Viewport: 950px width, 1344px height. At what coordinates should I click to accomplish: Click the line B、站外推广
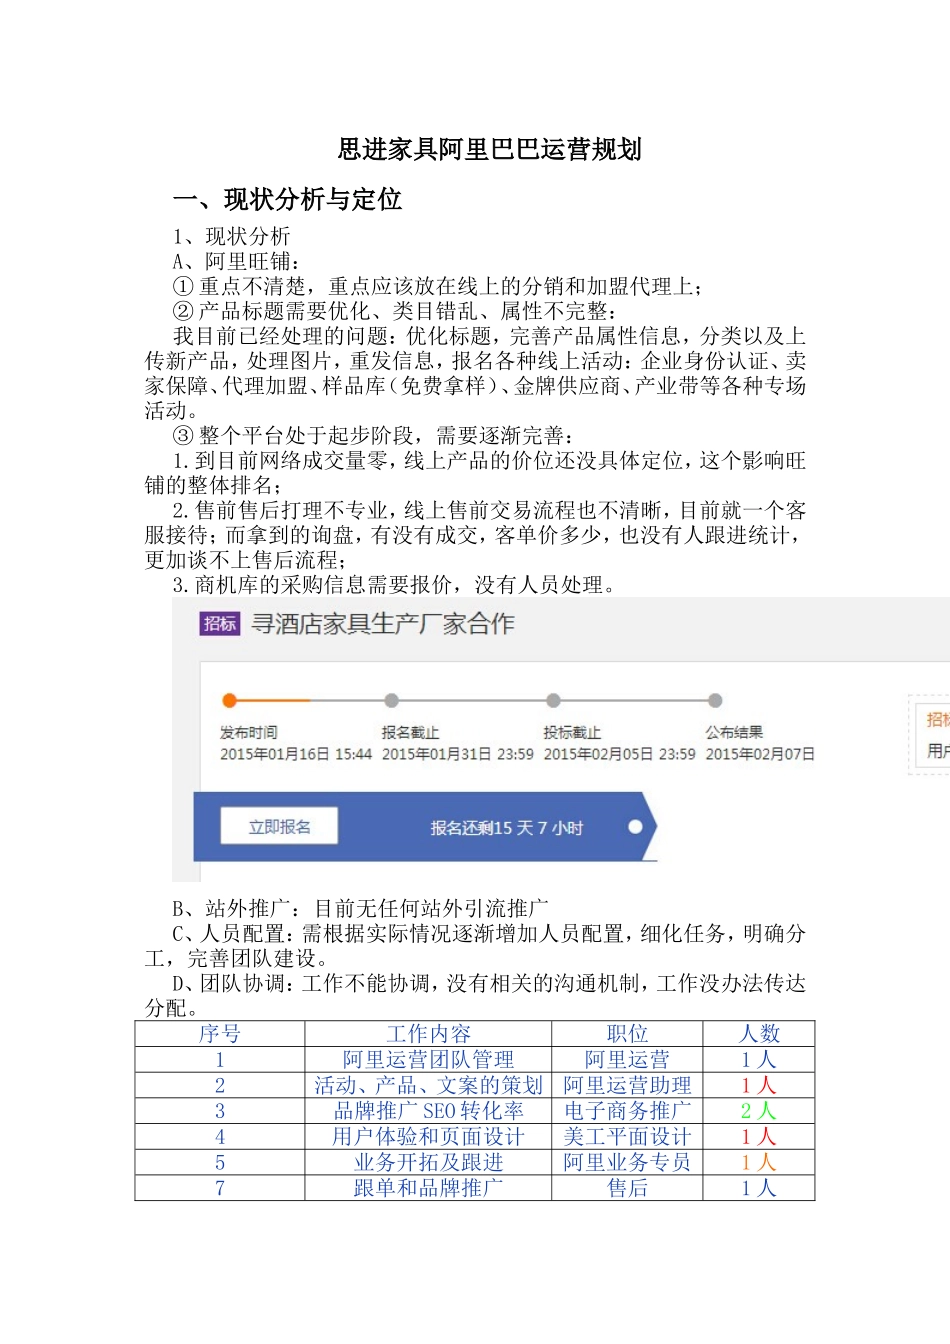click(x=361, y=909)
